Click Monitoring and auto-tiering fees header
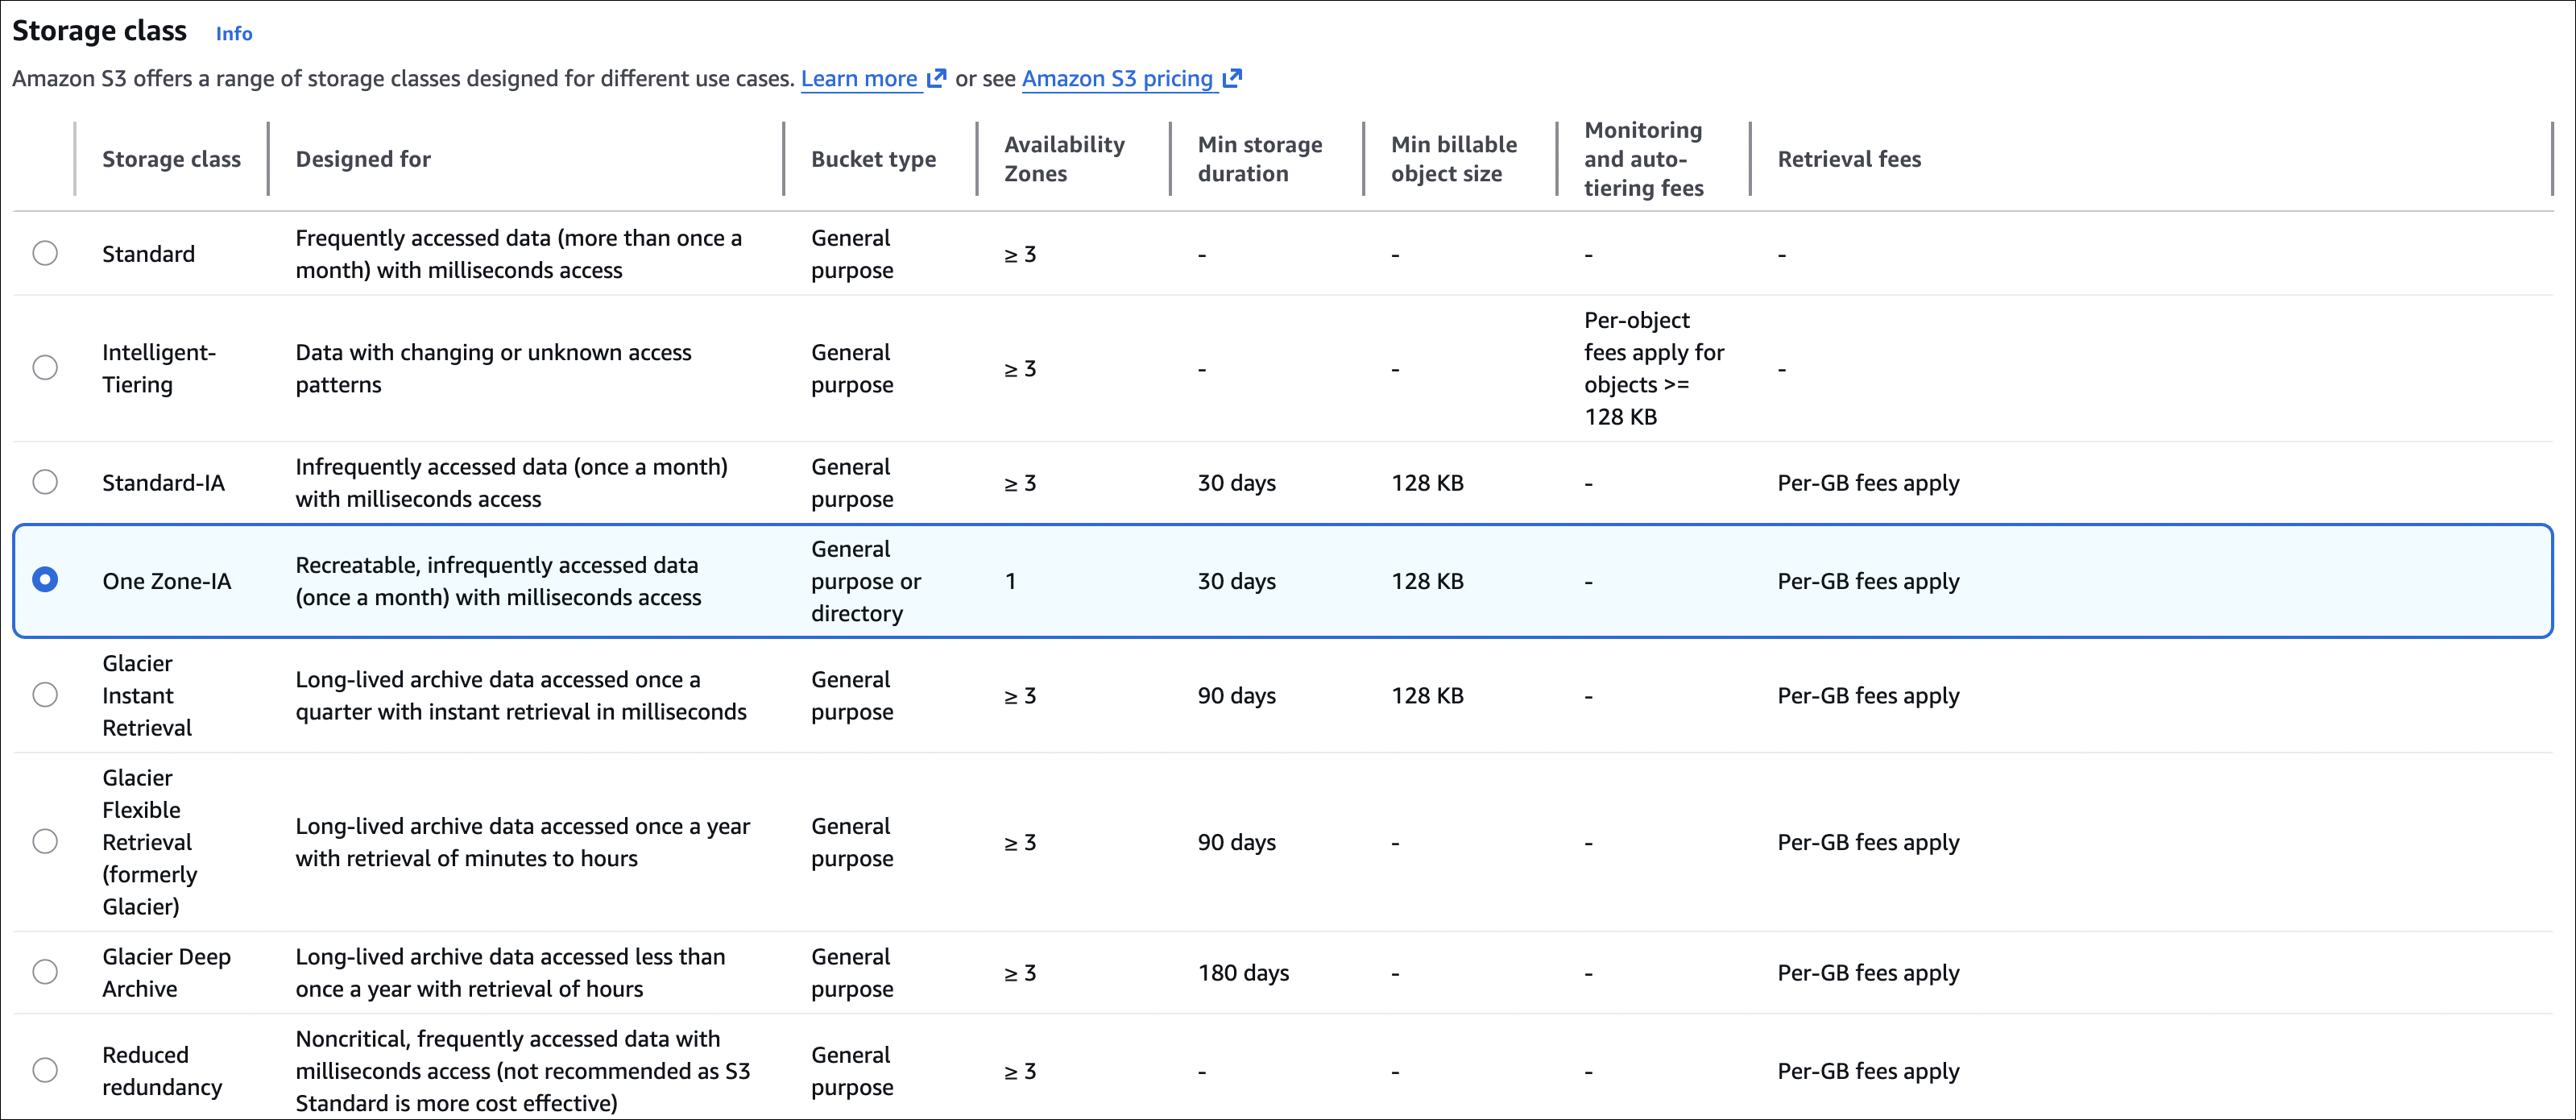2576x1120 pixels. click(1643, 159)
